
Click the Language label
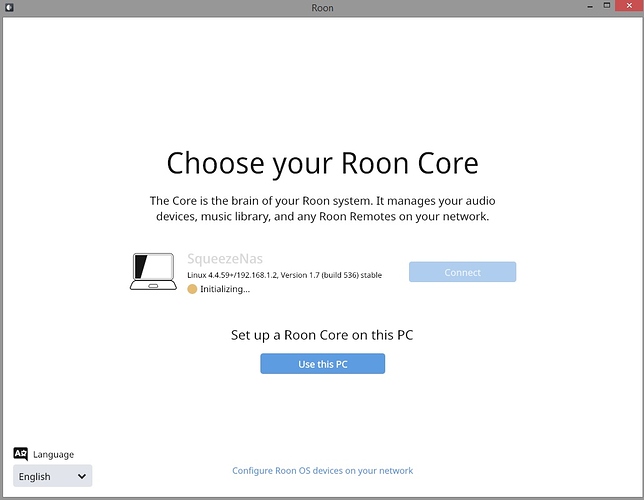[53, 454]
